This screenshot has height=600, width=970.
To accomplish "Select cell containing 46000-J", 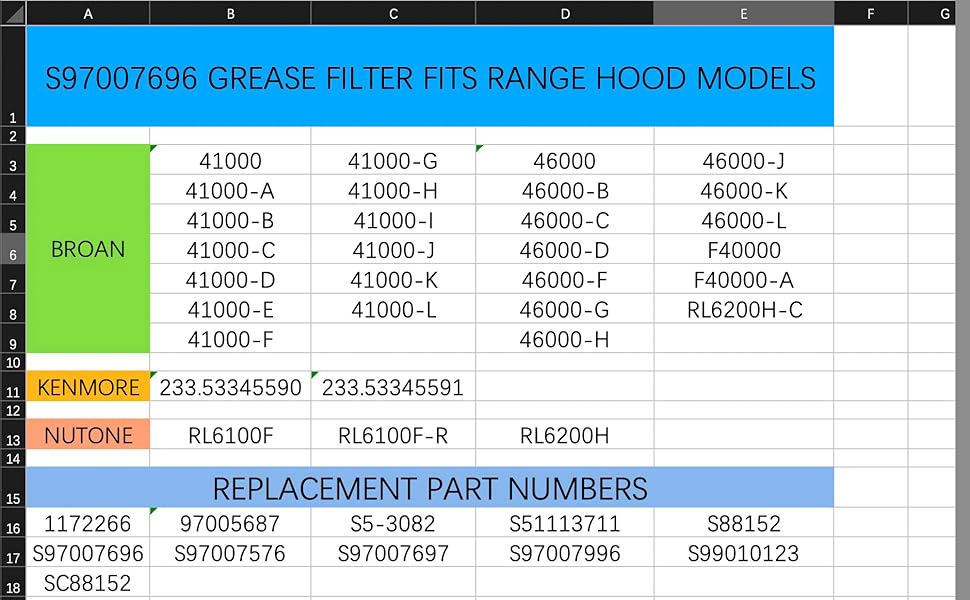I will (744, 160).
